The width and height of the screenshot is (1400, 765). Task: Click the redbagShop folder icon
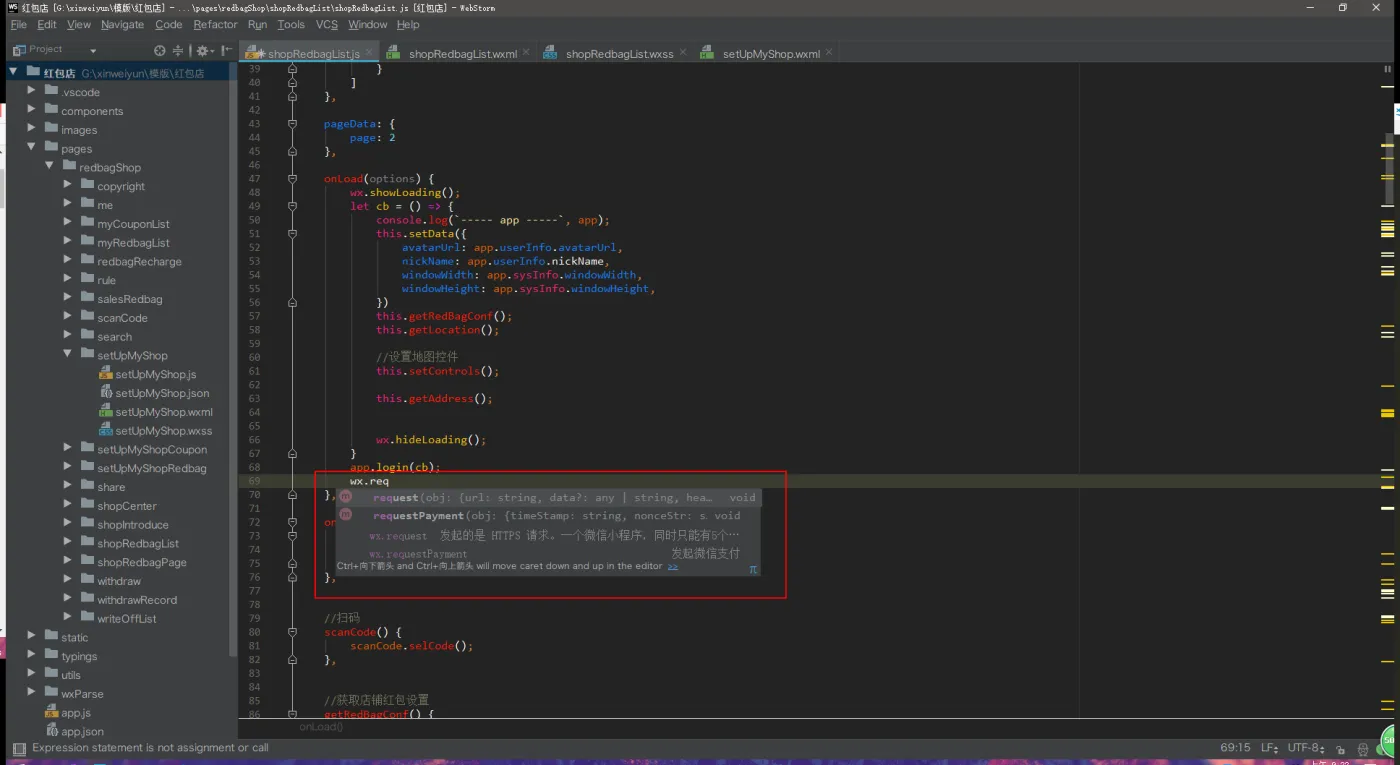point(69,167)
